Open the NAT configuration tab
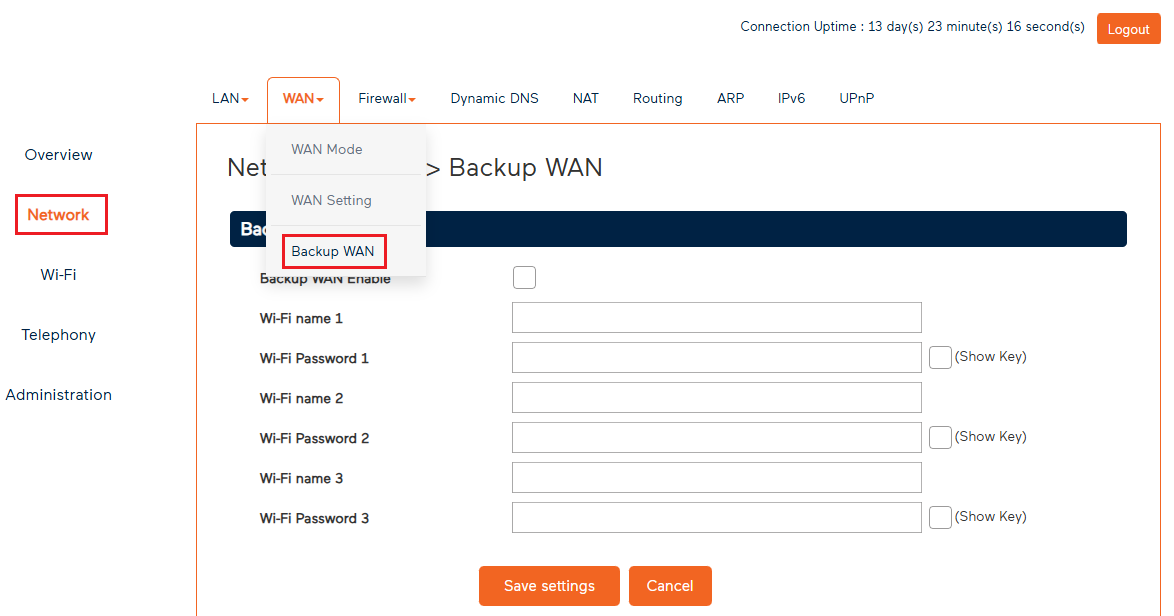 [585, 98]
